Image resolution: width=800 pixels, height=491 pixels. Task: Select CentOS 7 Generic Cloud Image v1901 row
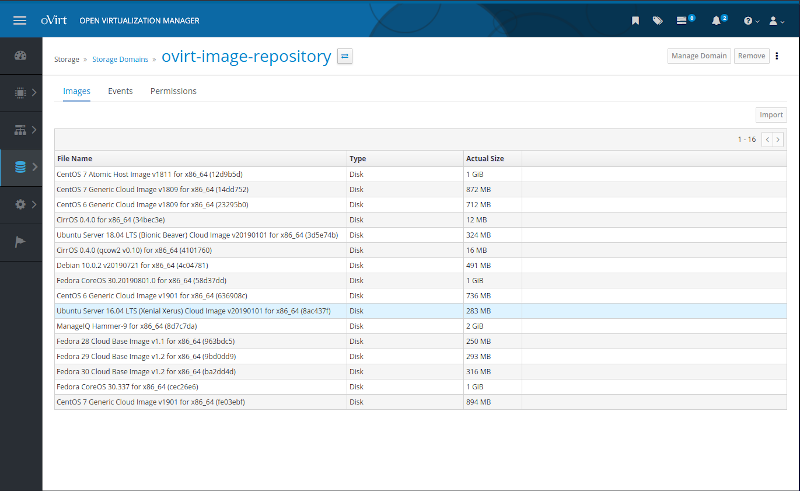point(420,402)
